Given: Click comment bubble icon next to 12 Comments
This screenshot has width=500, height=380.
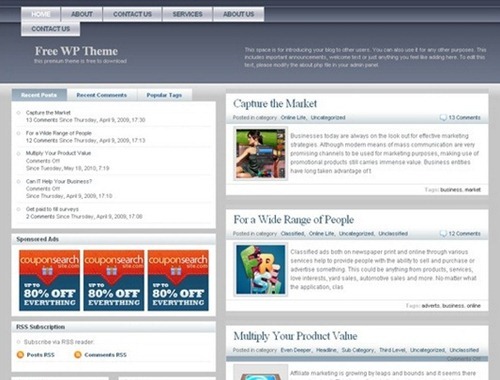Looking at the screenshot, I should tap(443, 233).
